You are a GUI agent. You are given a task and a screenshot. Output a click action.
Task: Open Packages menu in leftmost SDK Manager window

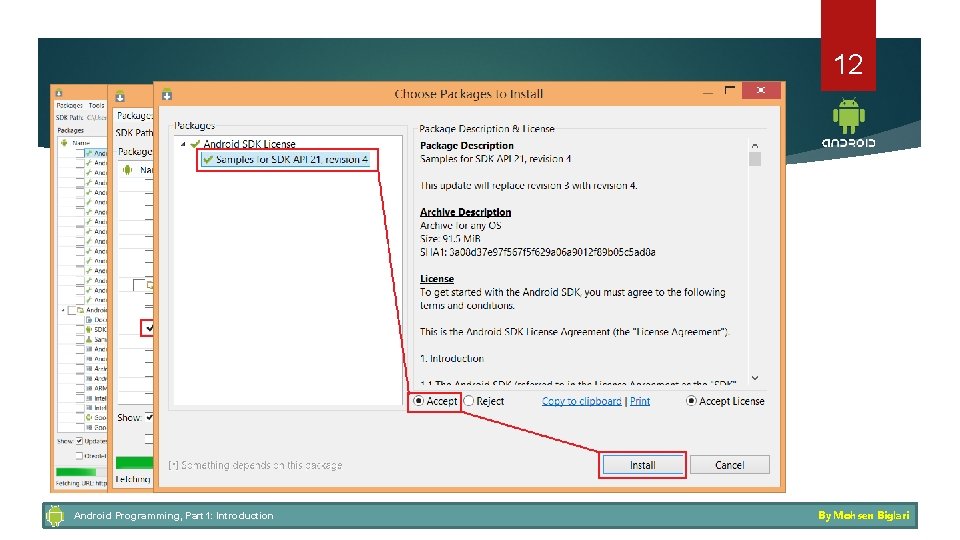(69, 105)
